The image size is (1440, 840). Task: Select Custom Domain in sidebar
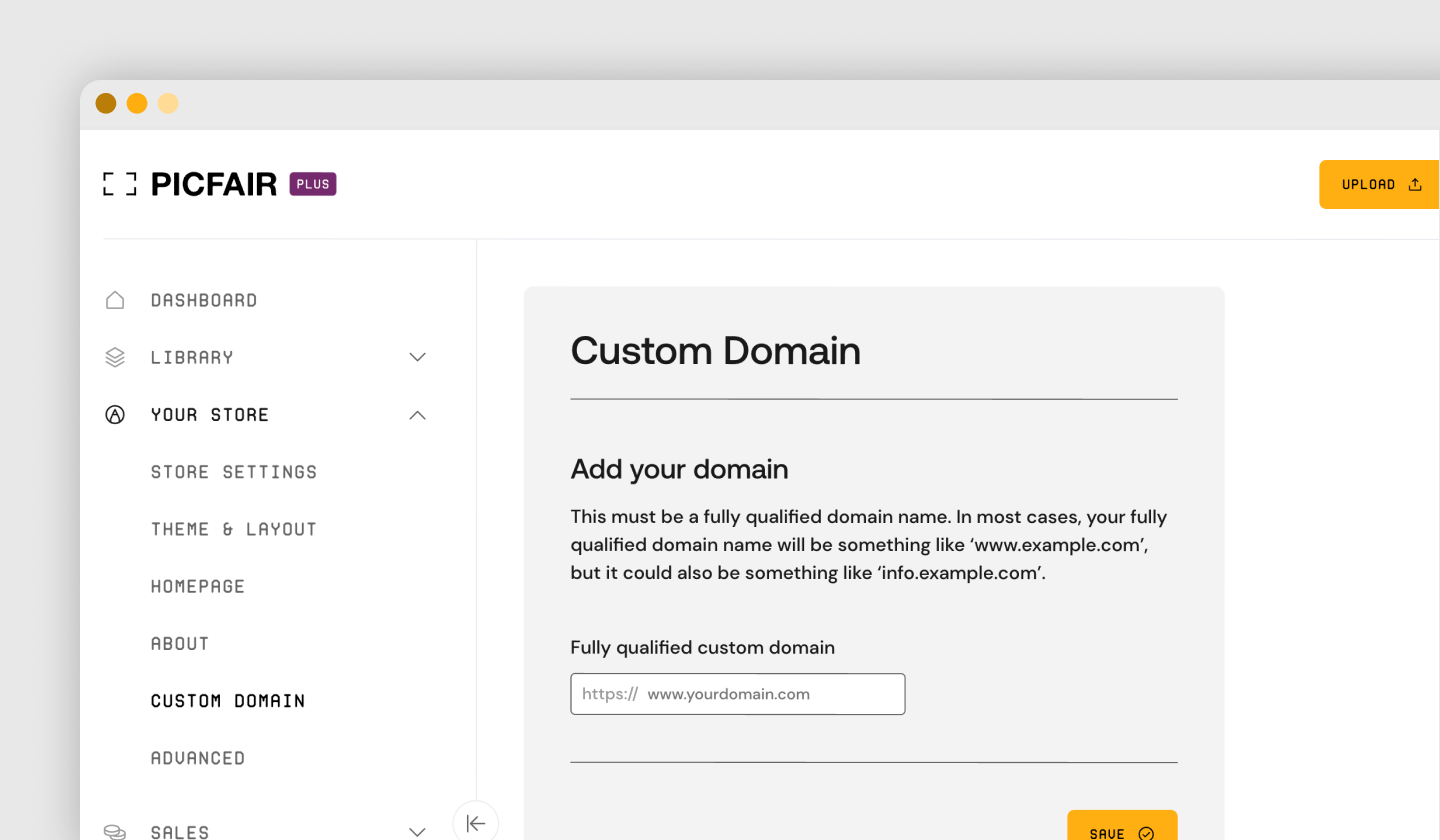coord(228,701)
